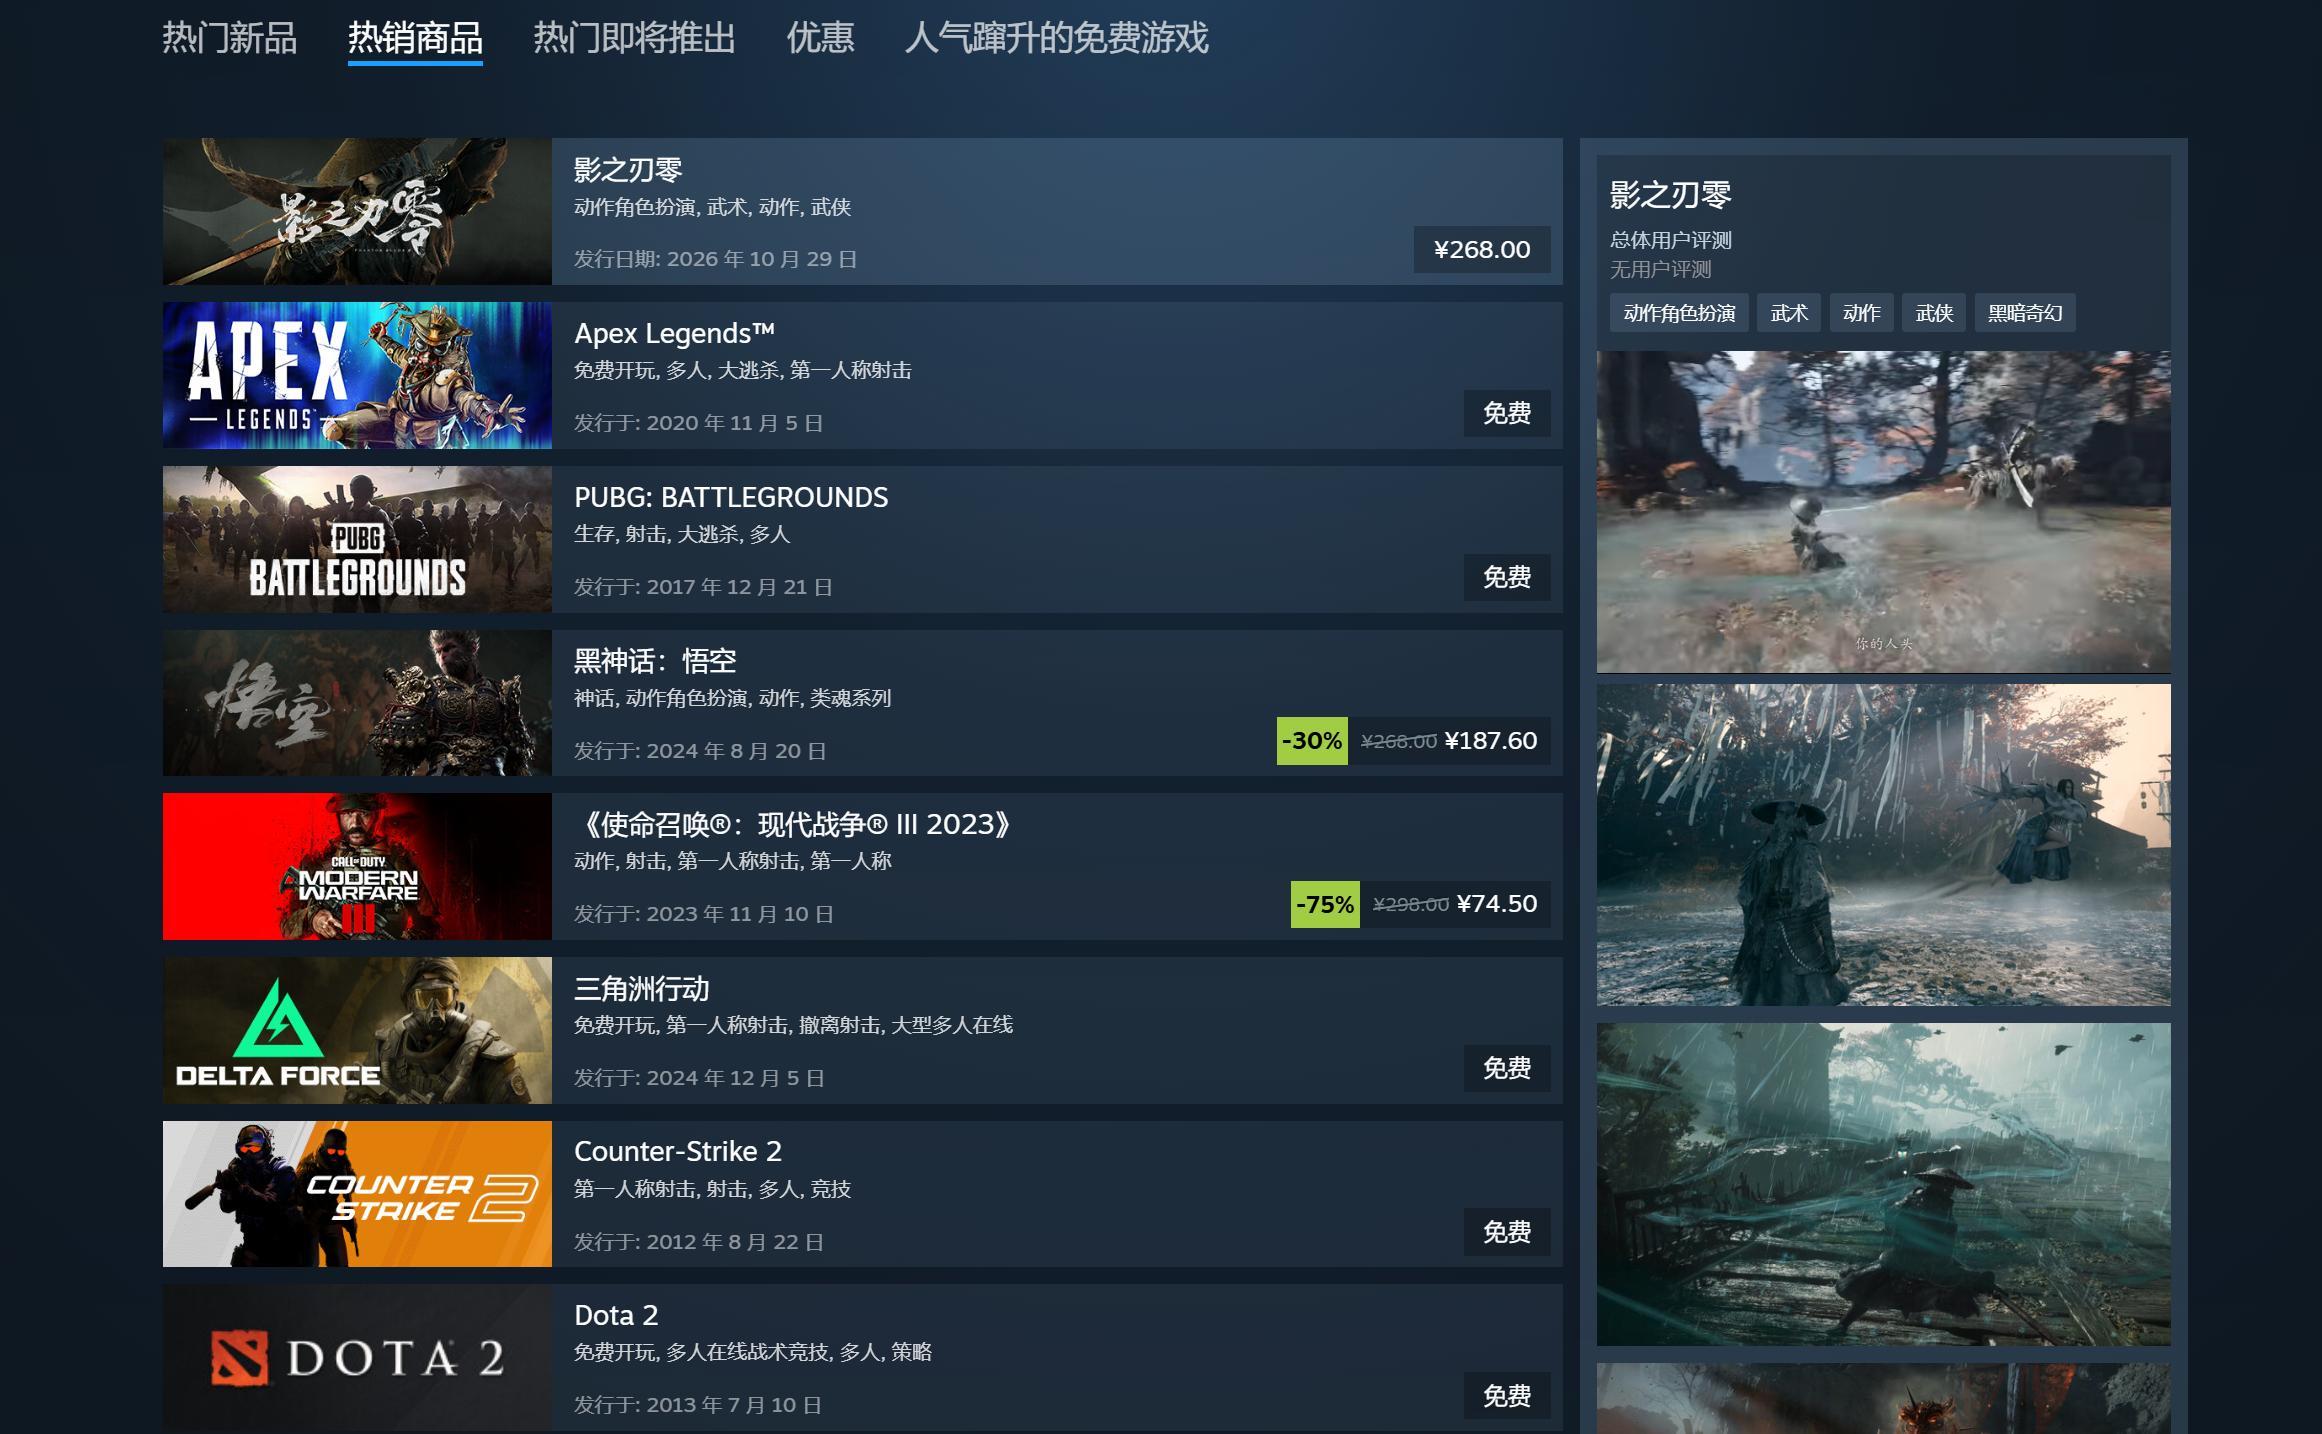Click the 发行于: 2013 年 7 月 10 日 text
This screenshot has width=2322, height=1434.
[698, 1405]
